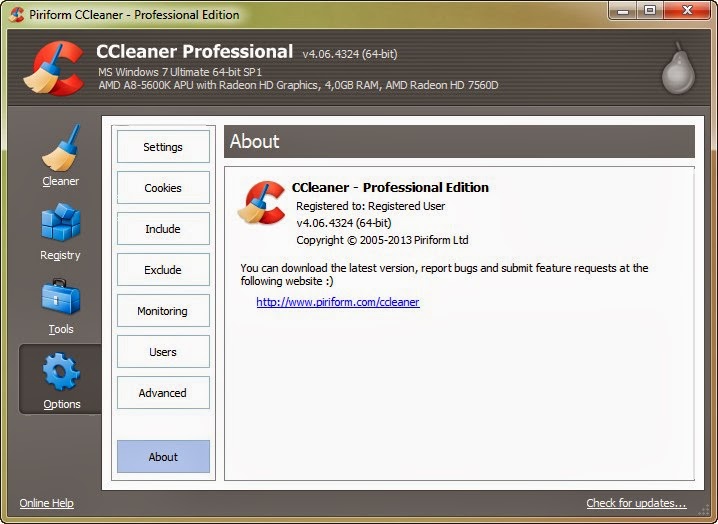
Task: Click the 'CCleaner Professional' header title
Action: 195,51
